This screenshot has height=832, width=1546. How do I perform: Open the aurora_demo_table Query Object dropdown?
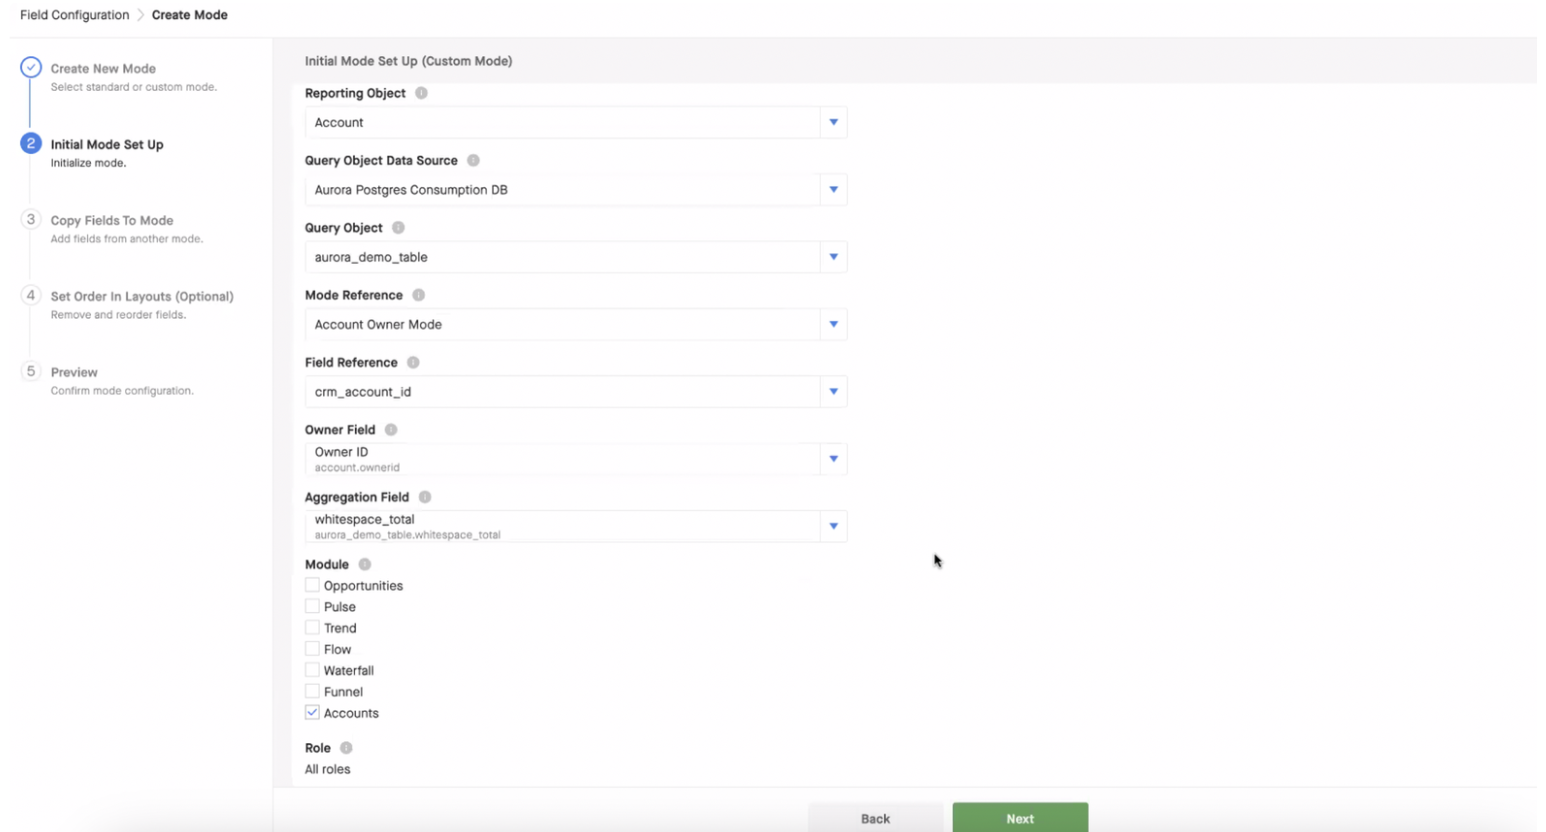click(x=833, y=257)
